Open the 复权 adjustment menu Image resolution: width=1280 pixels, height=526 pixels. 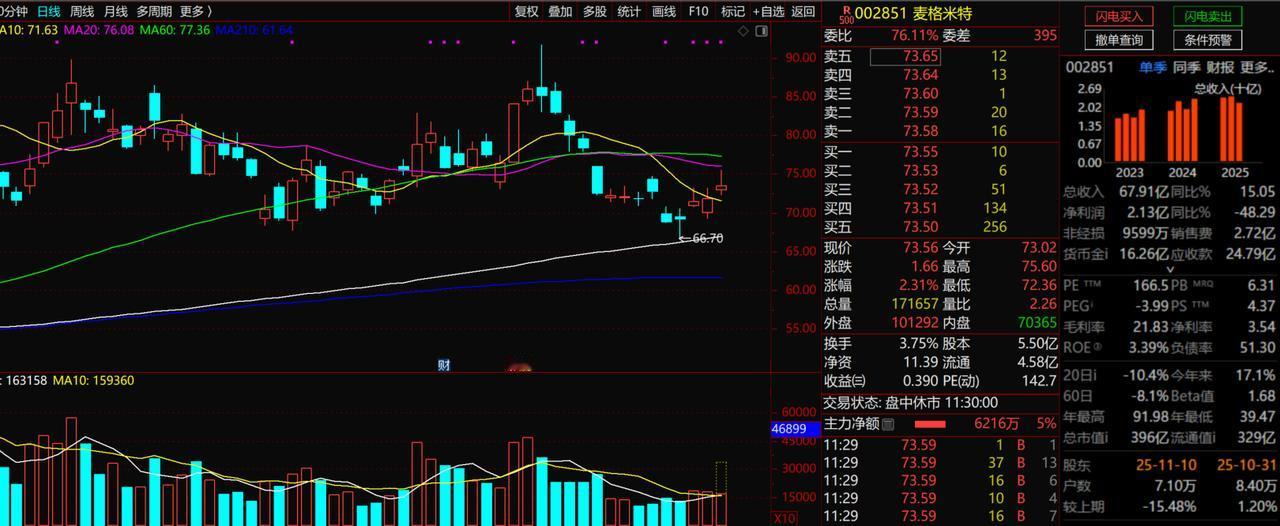pos(527,12)
